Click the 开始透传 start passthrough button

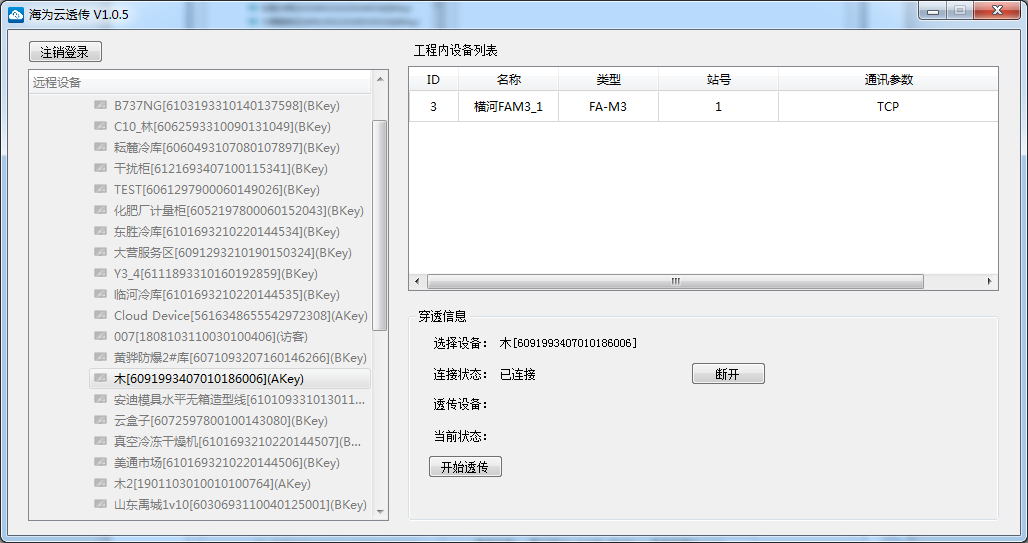[465, 467]
